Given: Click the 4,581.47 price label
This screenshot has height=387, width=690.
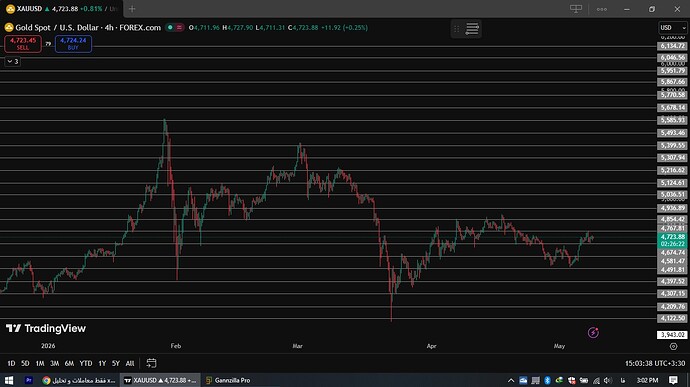Looking at the screenshot, I should (x=672, y=261).
